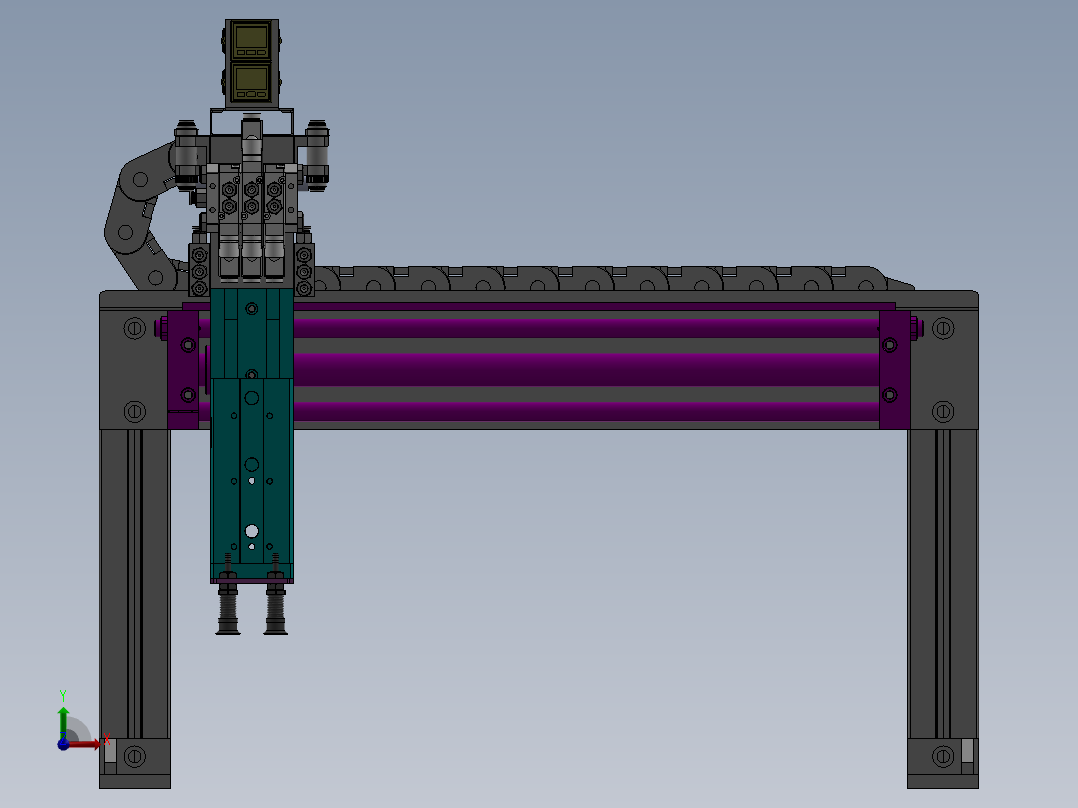
Task: Select the right suction cup under the cylinder
Action: [x=276, y=609]
